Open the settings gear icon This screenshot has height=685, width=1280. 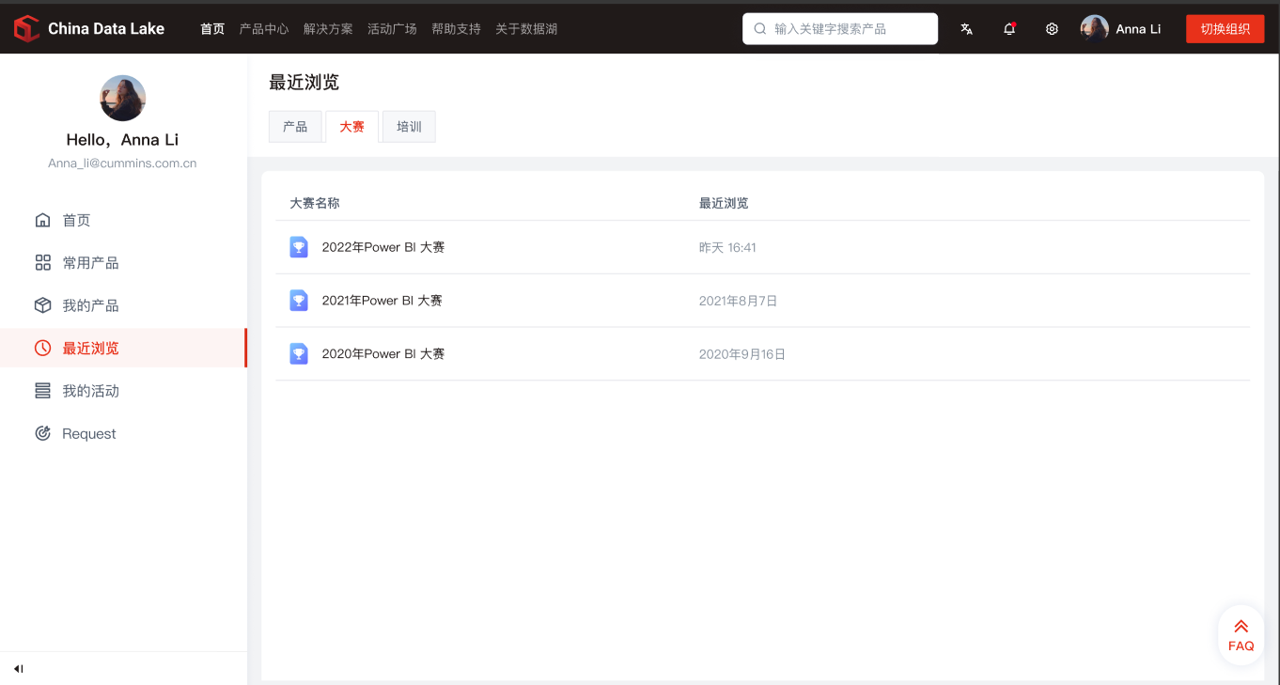(1051, 29)
